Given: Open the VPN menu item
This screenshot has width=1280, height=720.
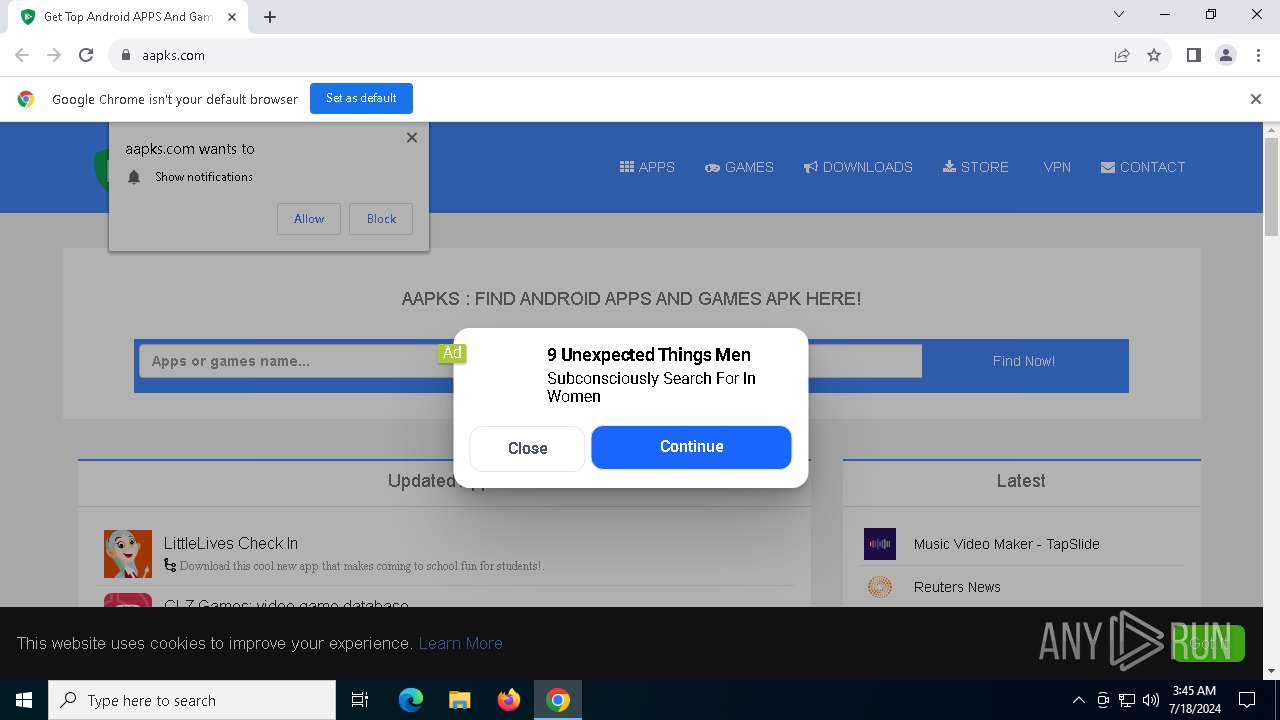Looking at the screenshot, I should tap(1057, 167).
